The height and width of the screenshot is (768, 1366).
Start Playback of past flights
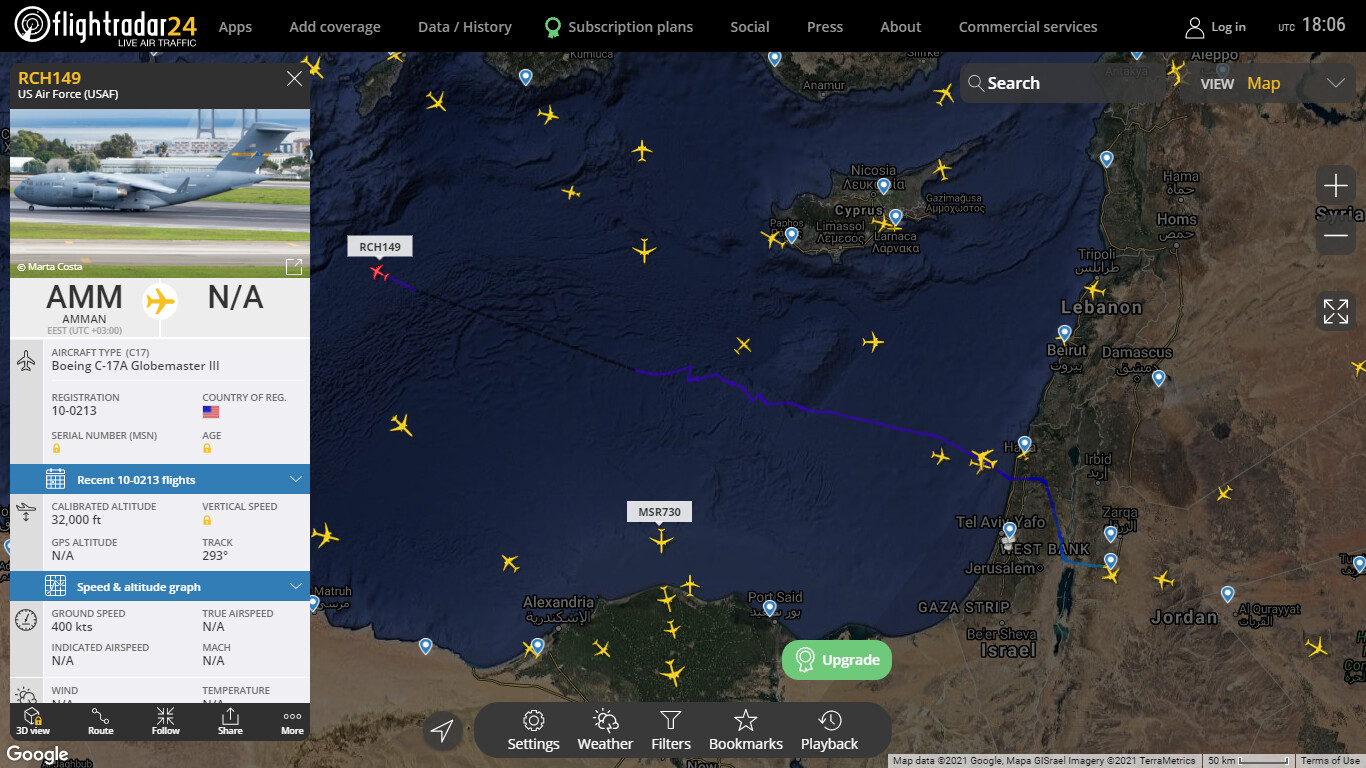click(829, 730)
